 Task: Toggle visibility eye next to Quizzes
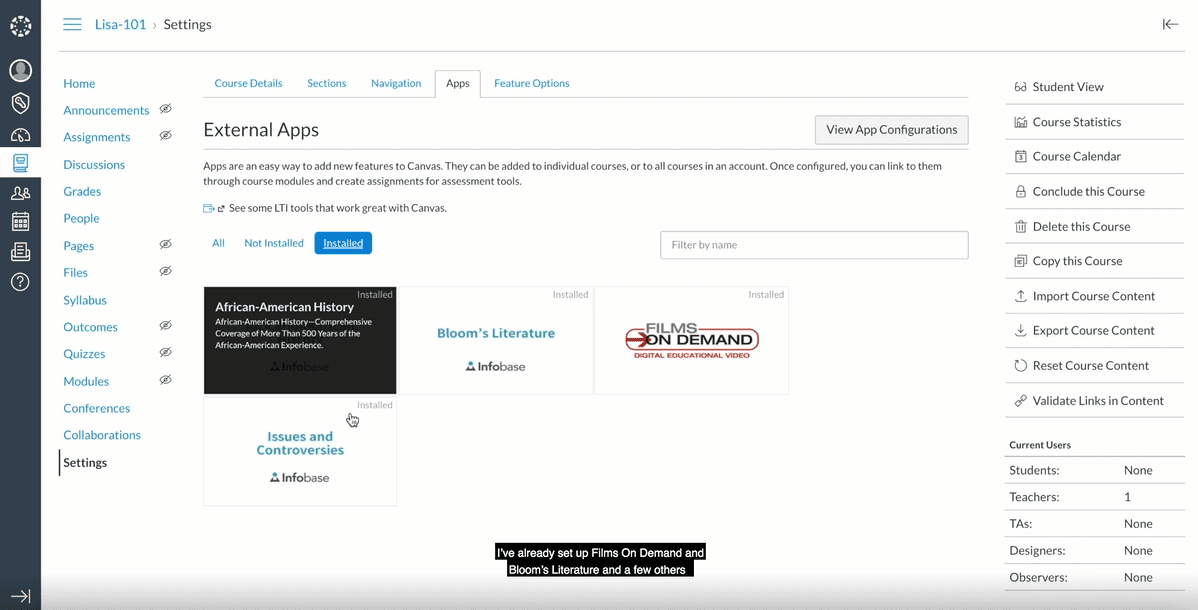(x=165, y=352)
